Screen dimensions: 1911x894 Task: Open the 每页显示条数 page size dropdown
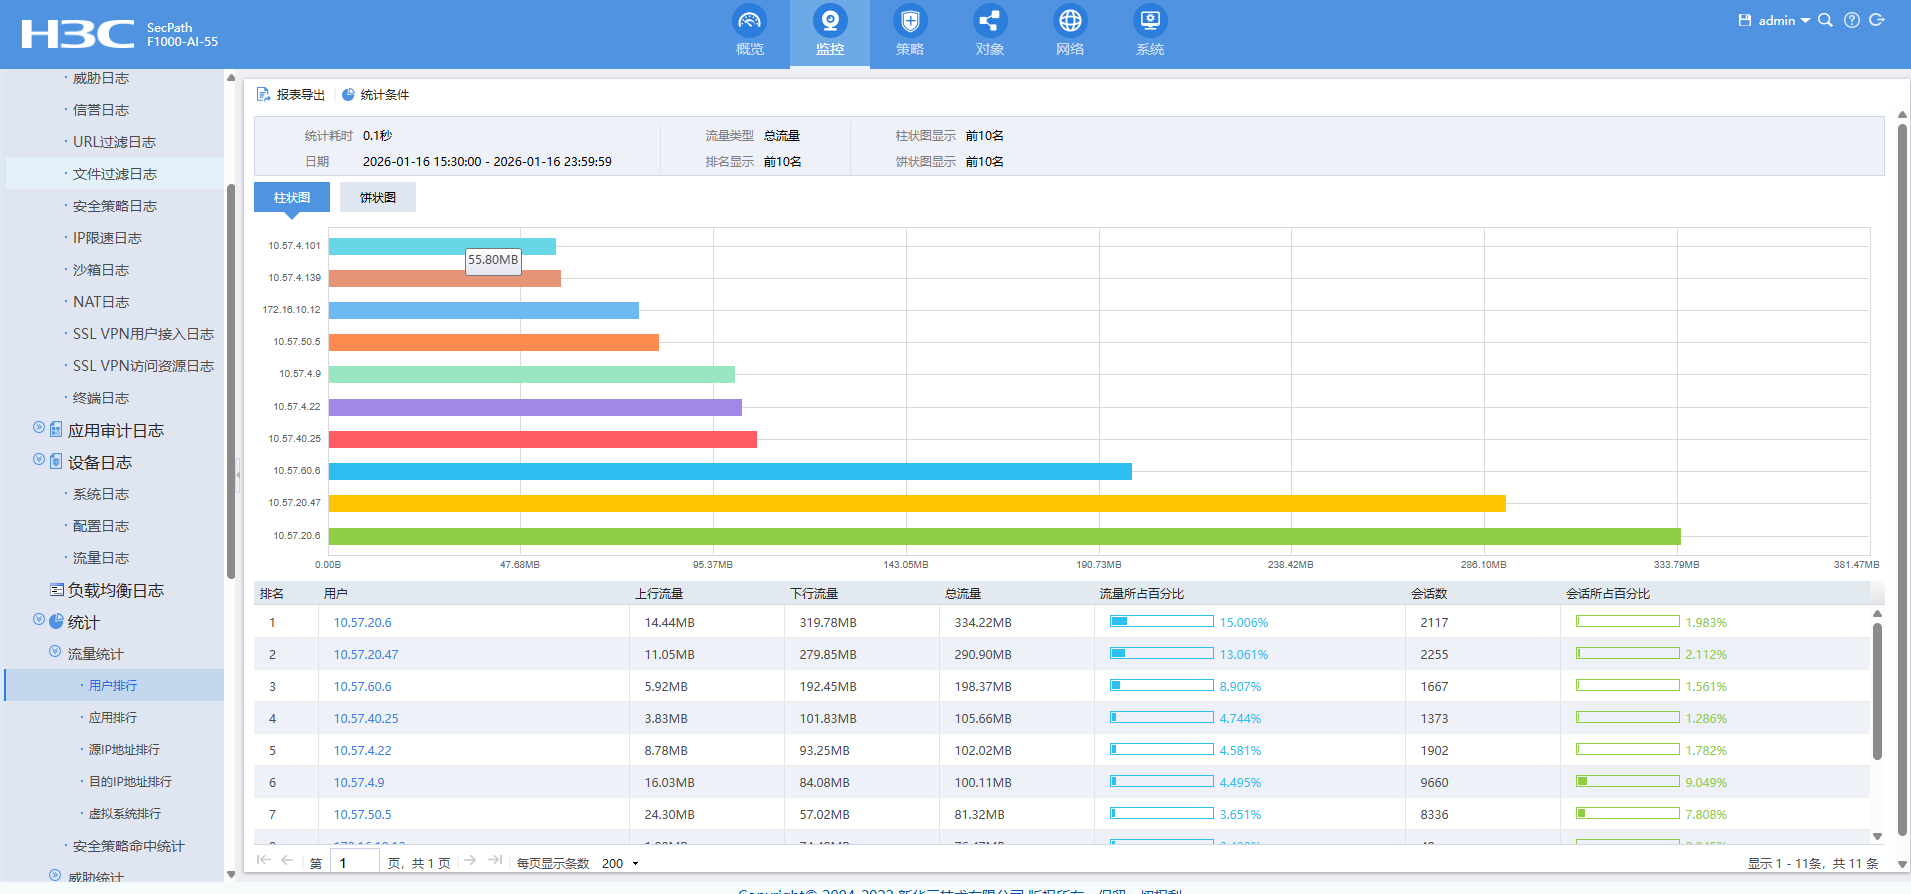pos(620,863)
